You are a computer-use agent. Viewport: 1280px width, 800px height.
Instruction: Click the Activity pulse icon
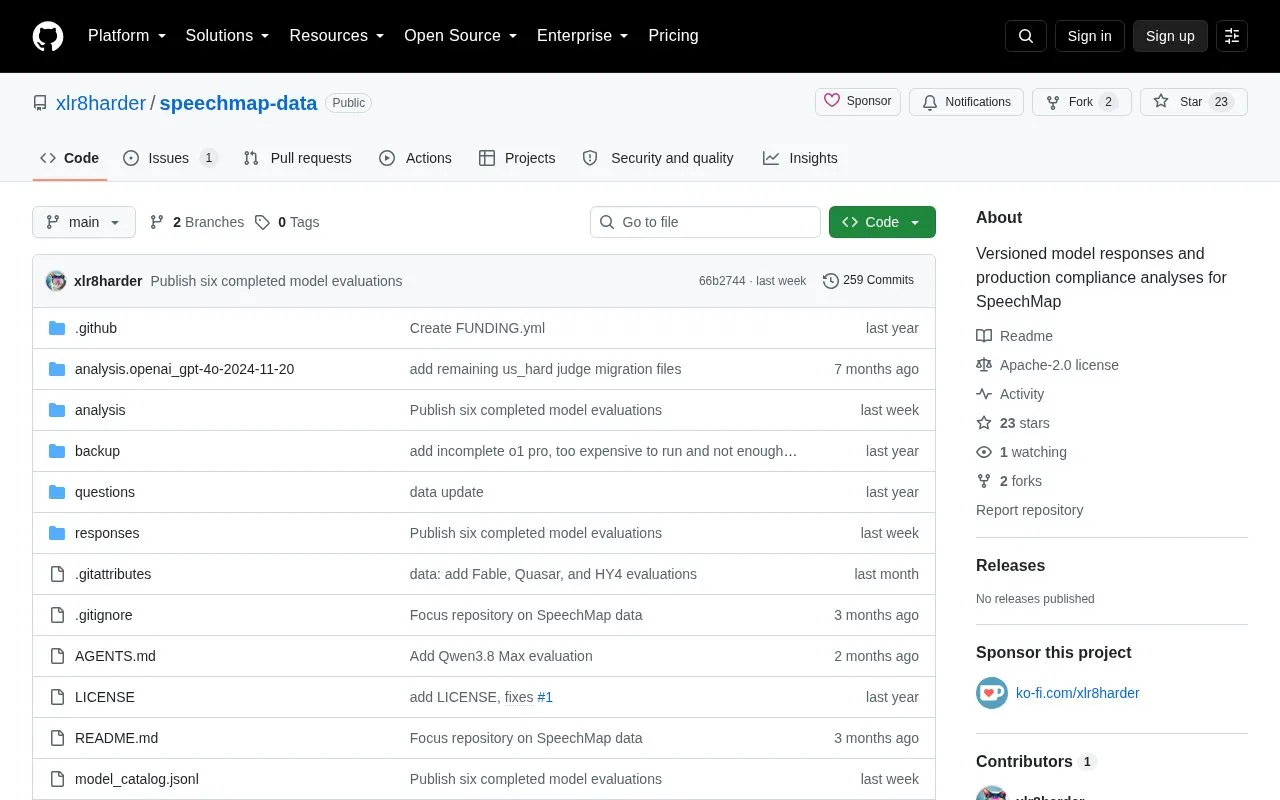tap(984, 394)
